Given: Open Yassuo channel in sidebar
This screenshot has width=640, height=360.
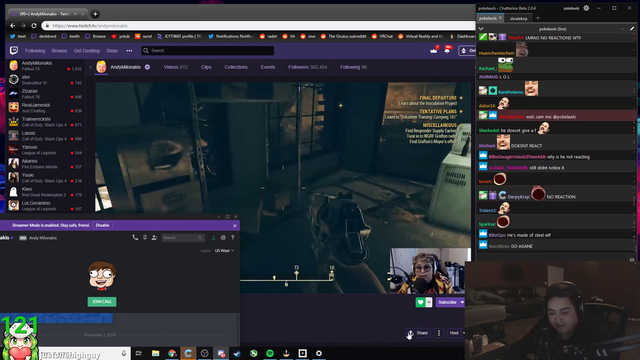Looking at the screenshot, I should (x=46, y=150).
